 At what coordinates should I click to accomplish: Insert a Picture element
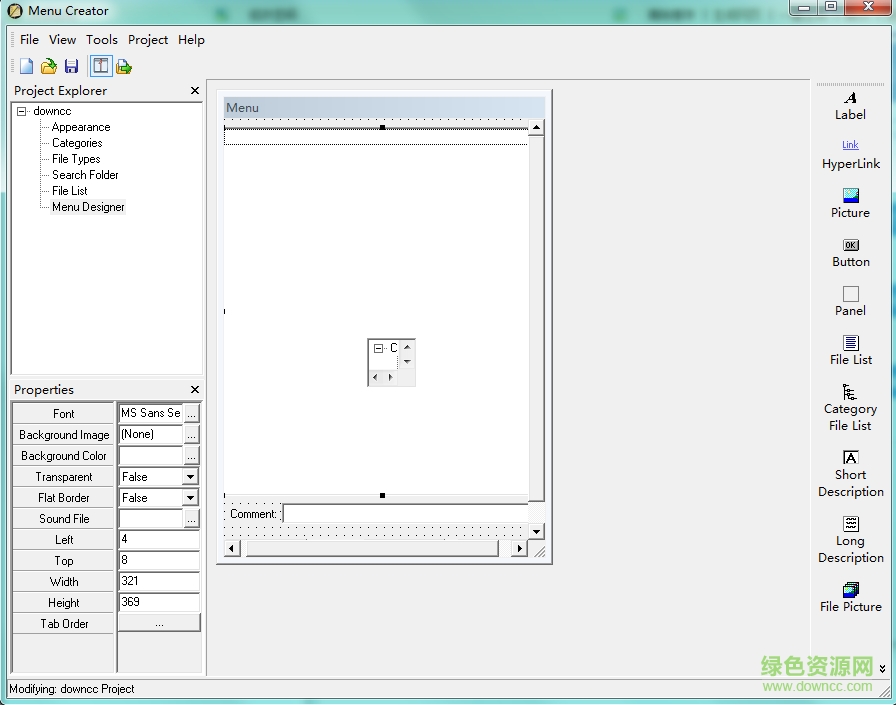pos(850,203)
